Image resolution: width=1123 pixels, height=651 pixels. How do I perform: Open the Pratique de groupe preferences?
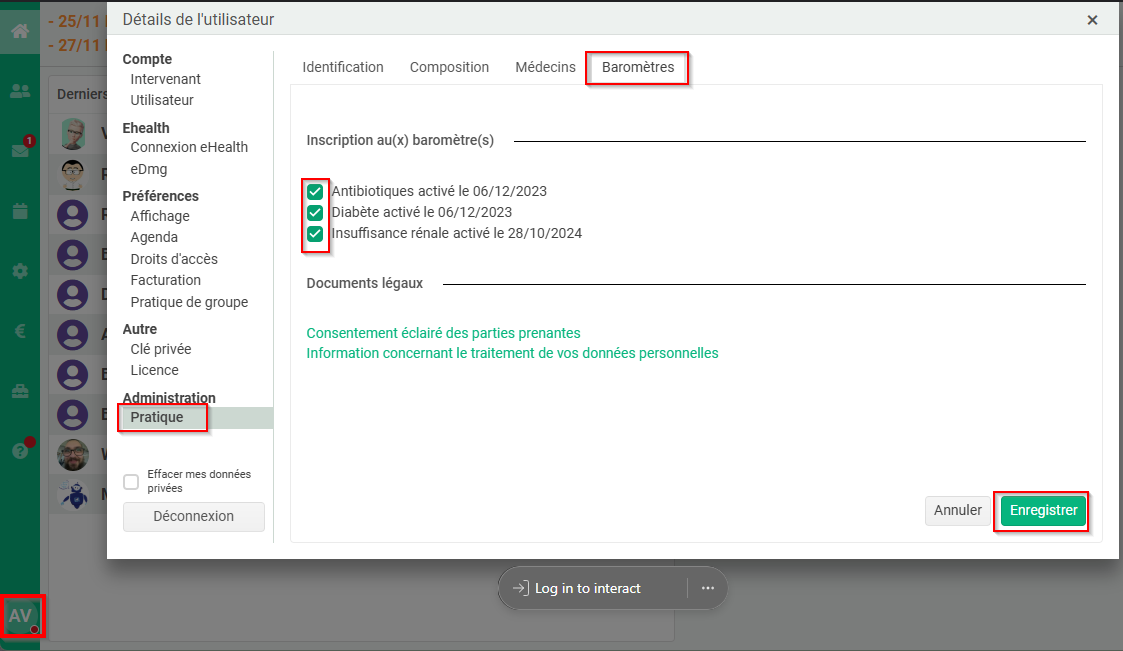pyautogui.click(x=189, y=302)
